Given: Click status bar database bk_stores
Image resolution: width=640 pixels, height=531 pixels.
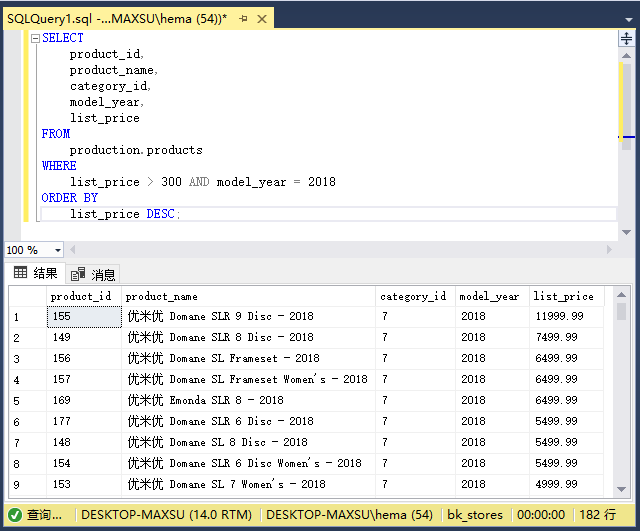Looking at the screenshot, I should (475, 515).
